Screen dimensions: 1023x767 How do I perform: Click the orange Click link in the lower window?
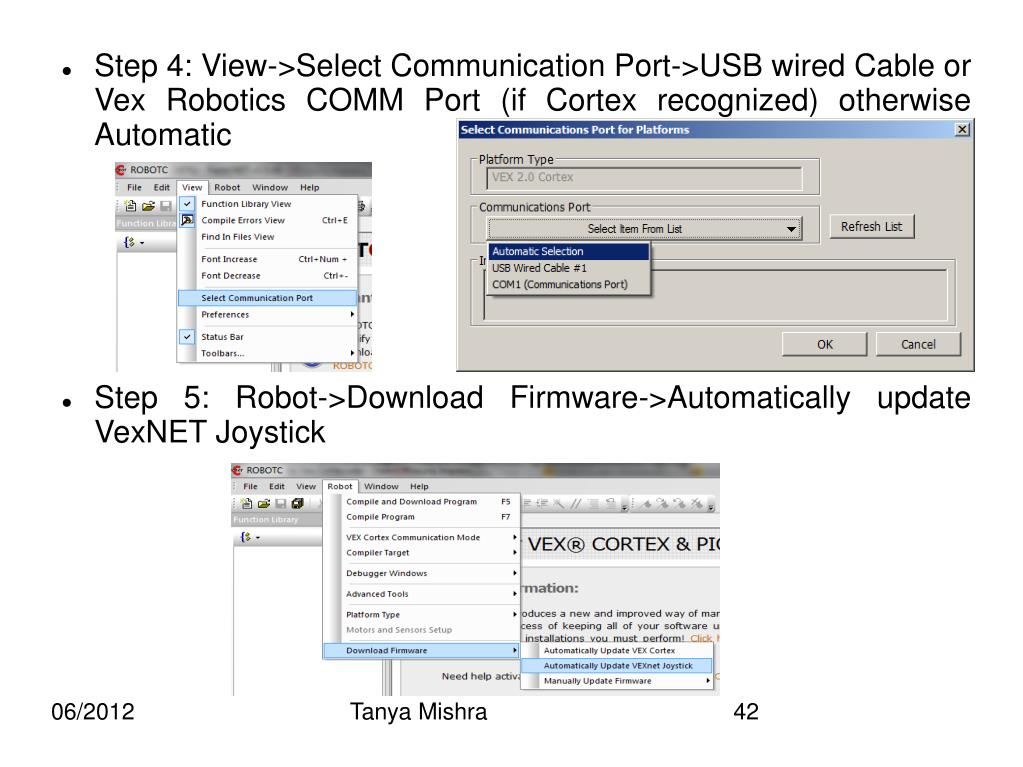(701, 638)
